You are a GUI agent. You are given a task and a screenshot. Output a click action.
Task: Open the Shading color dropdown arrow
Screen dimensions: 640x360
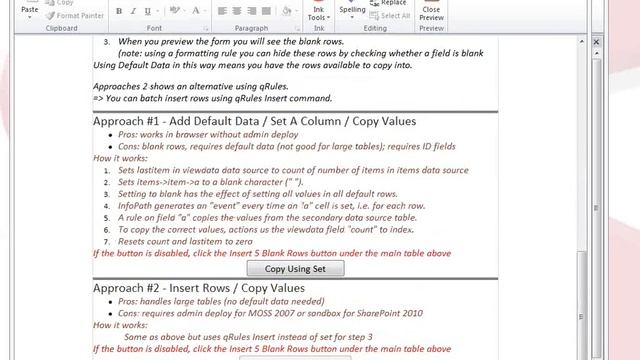297,11
